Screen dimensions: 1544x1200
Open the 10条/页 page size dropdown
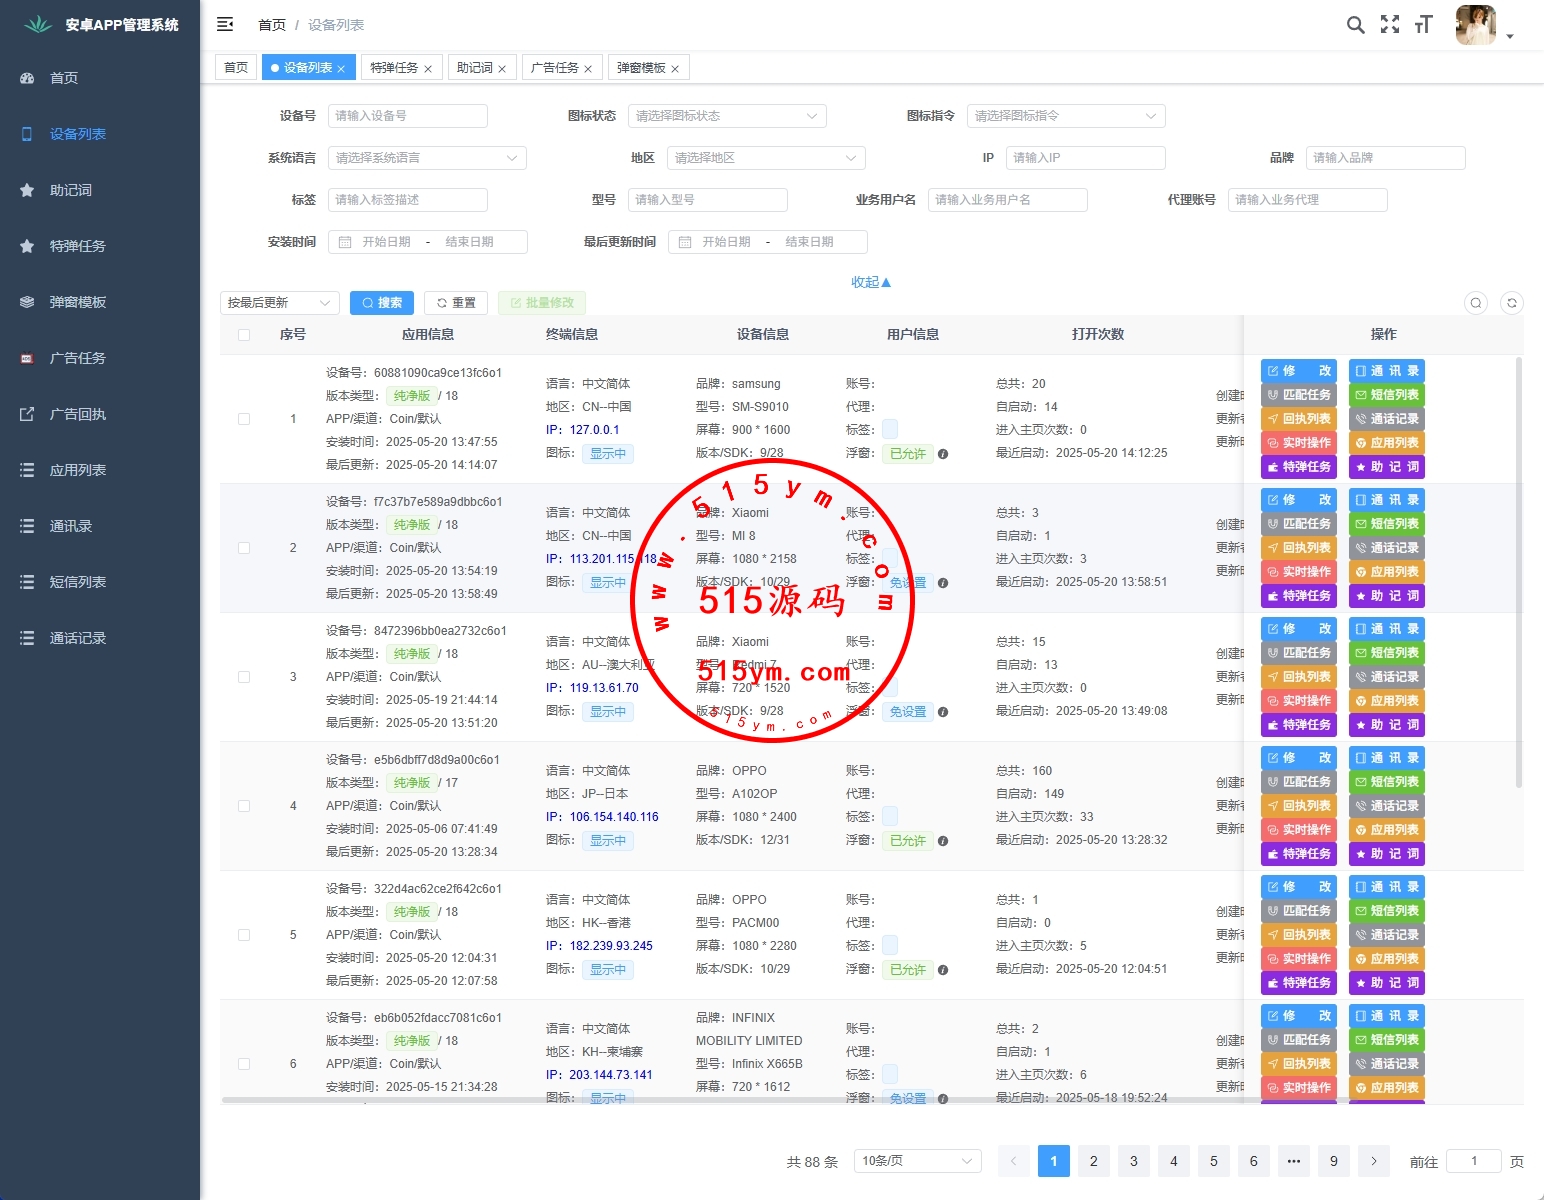point(917,1161)
